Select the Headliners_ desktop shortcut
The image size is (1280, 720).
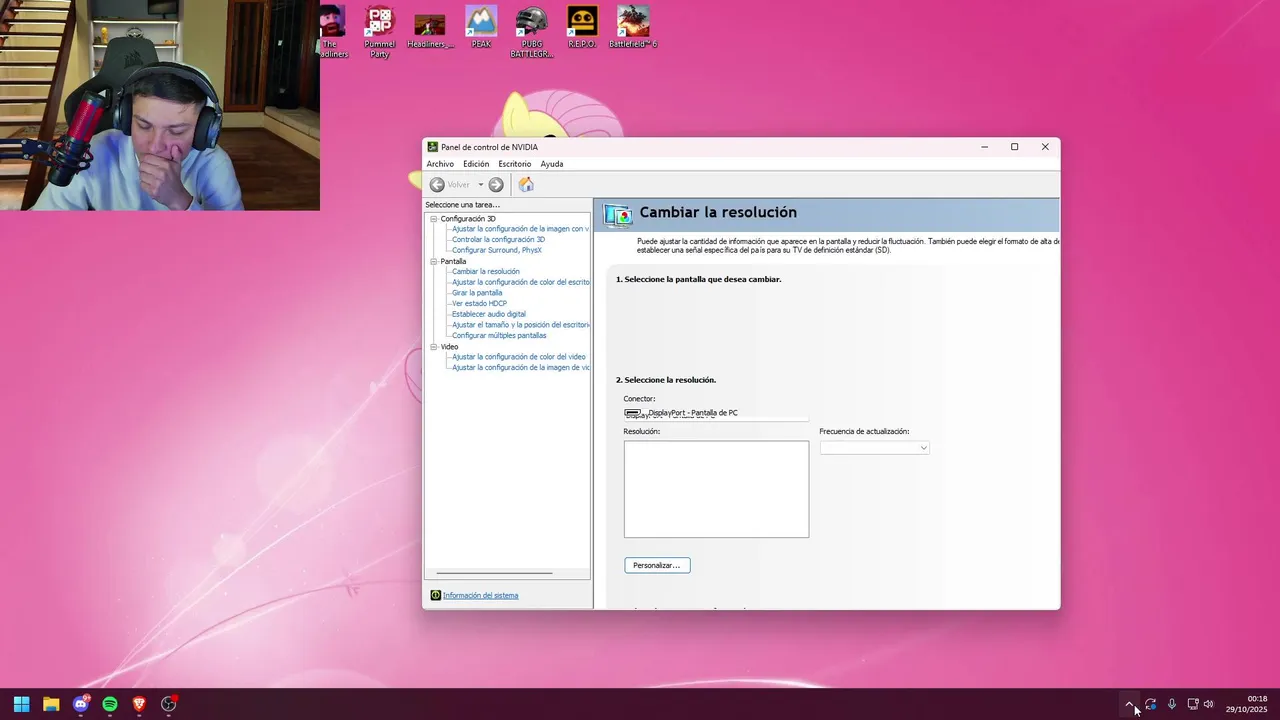(x=430, y=29)
